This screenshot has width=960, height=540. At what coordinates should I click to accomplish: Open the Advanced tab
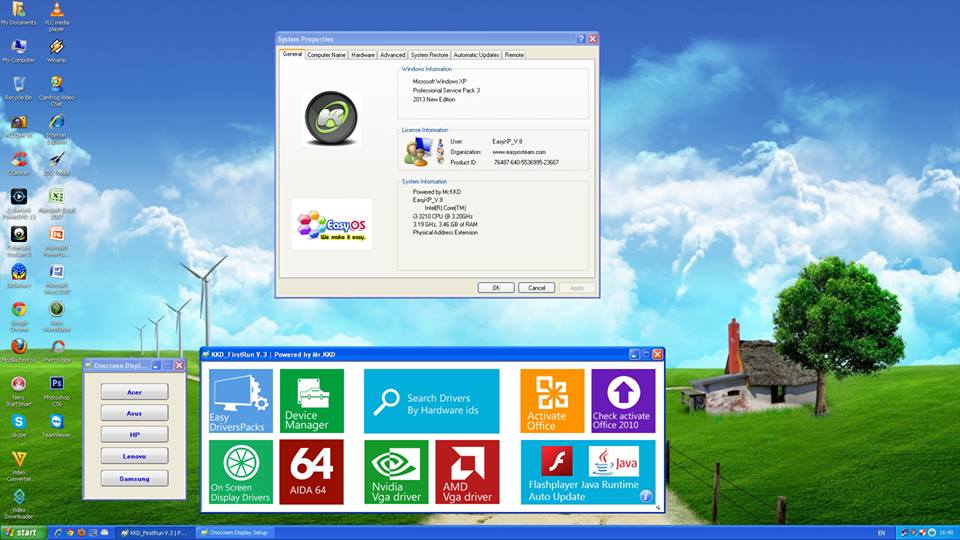[392, 54]
